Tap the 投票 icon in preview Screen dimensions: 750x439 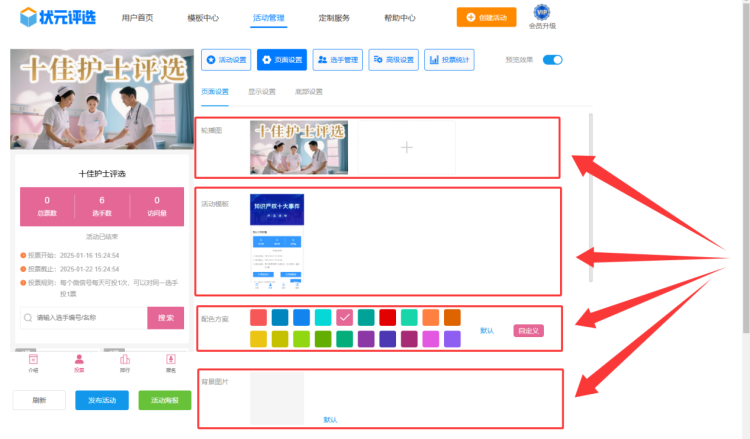click(x=79, y=361)
